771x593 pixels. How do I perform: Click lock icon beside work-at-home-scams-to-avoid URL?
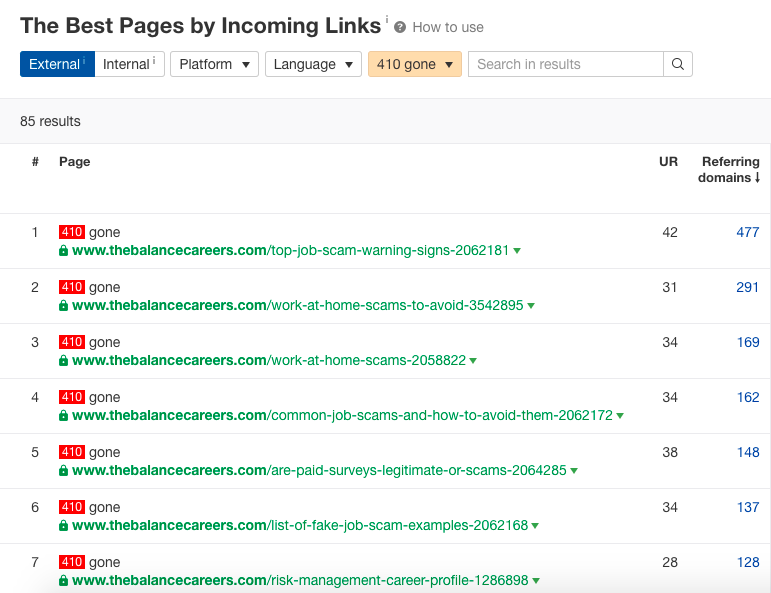click(x=63, y=306)
